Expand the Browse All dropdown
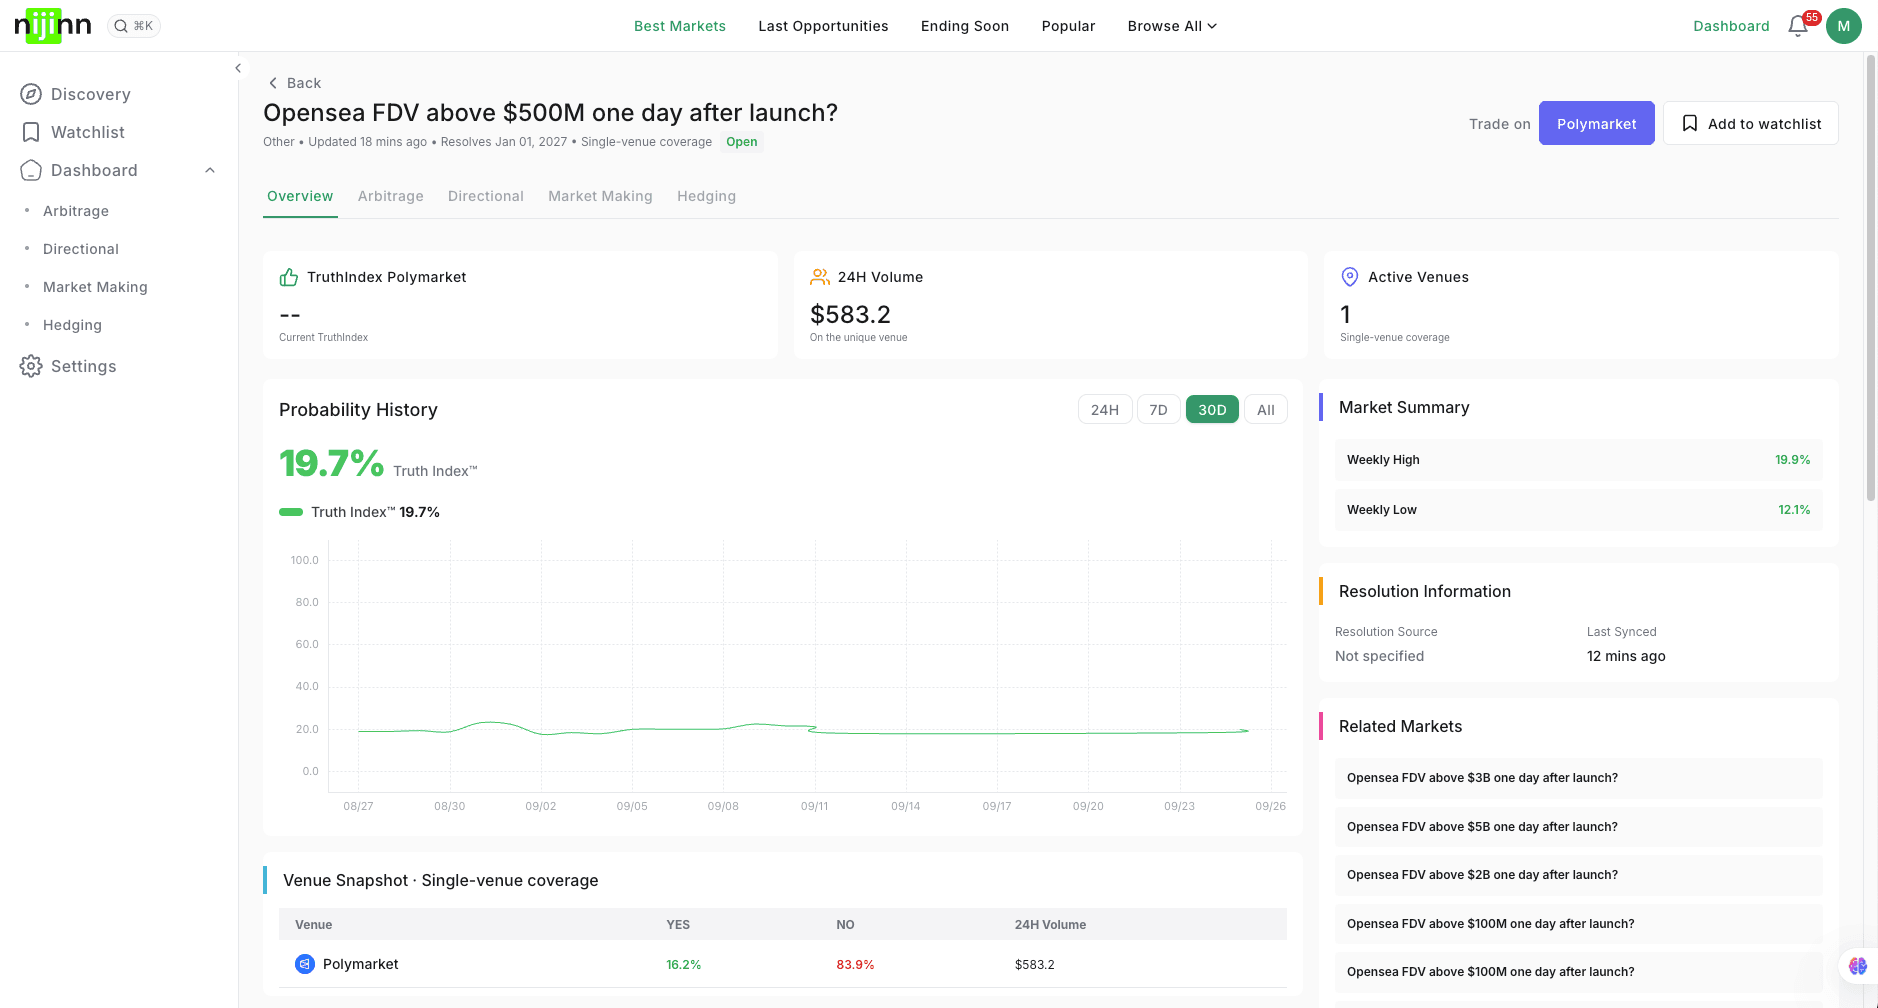The height and width of the screenshot is (1008, 1878). pyautogui.click(x=1172, y=26)
